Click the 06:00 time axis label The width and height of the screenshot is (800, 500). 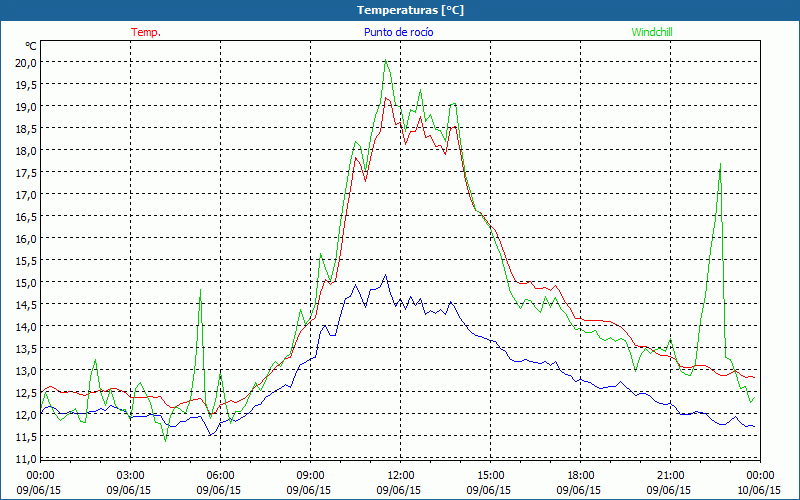[220, 476]
